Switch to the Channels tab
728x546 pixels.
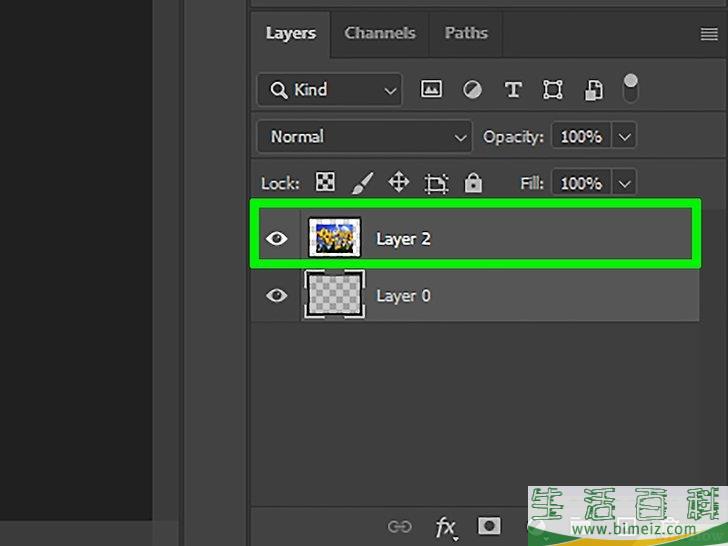click(x=380, y=33)
